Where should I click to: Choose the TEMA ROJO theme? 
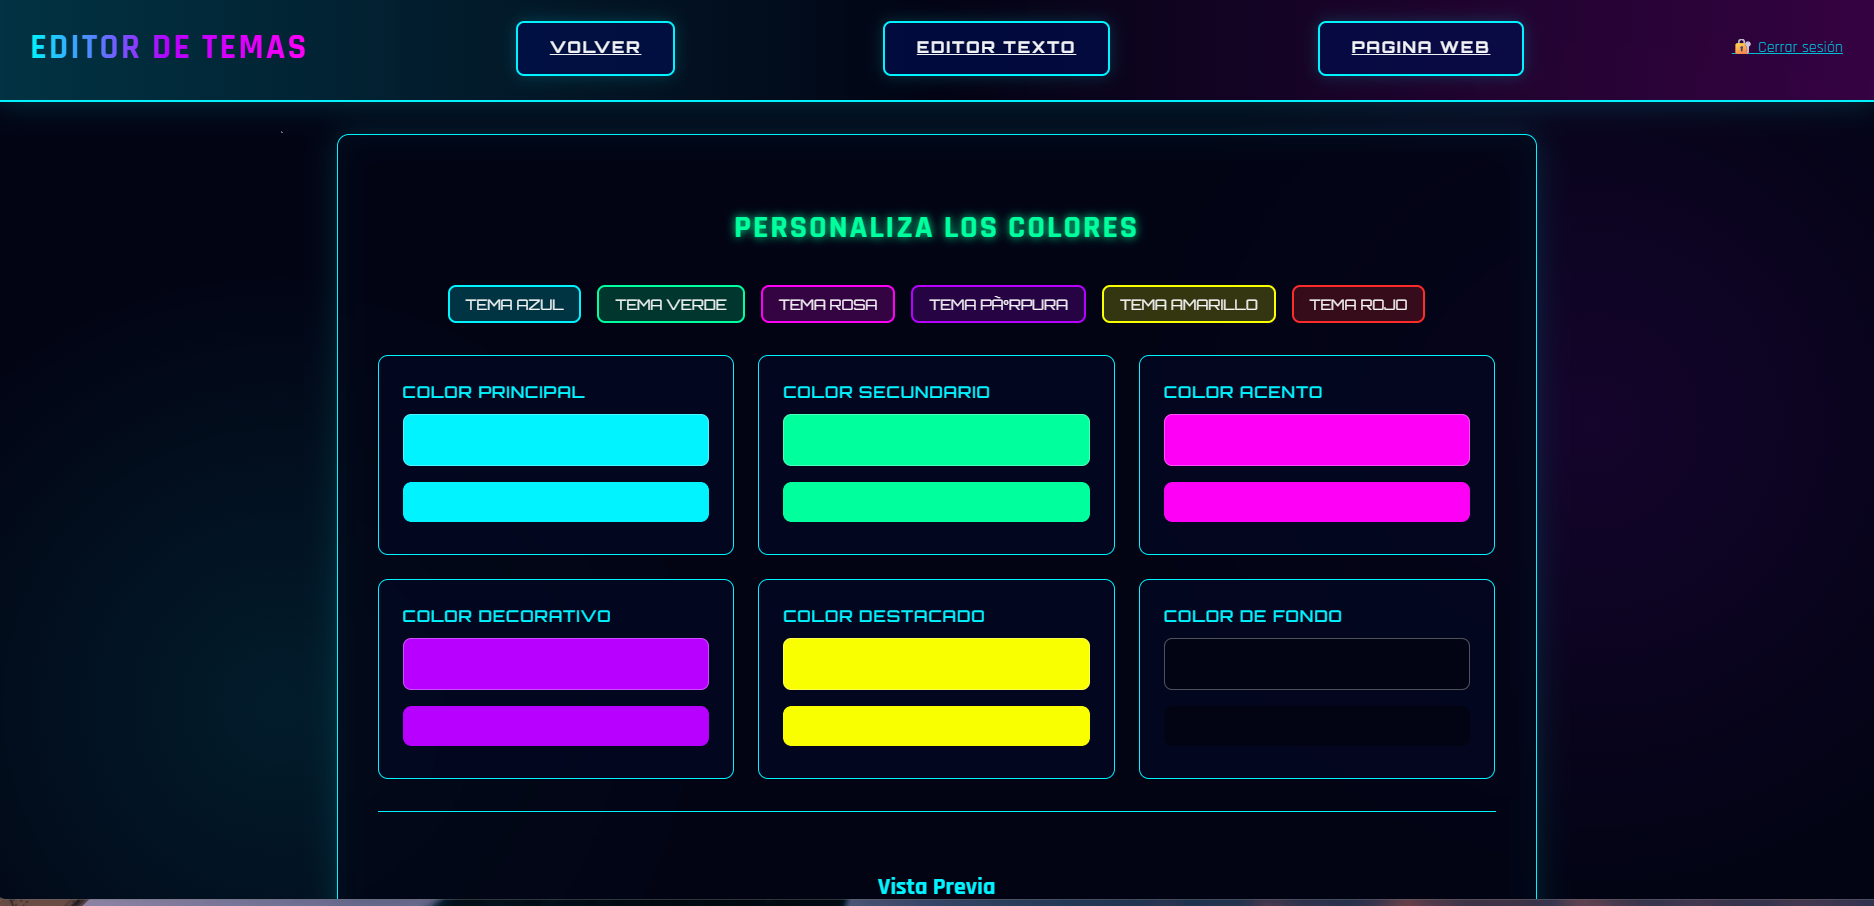pos(1357,304)
